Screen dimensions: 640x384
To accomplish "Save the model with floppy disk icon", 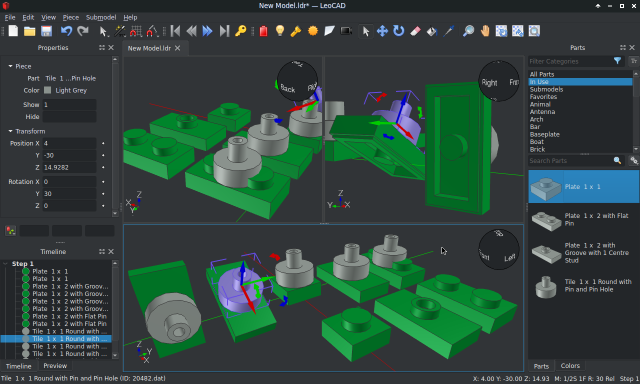I will point(47,31).
